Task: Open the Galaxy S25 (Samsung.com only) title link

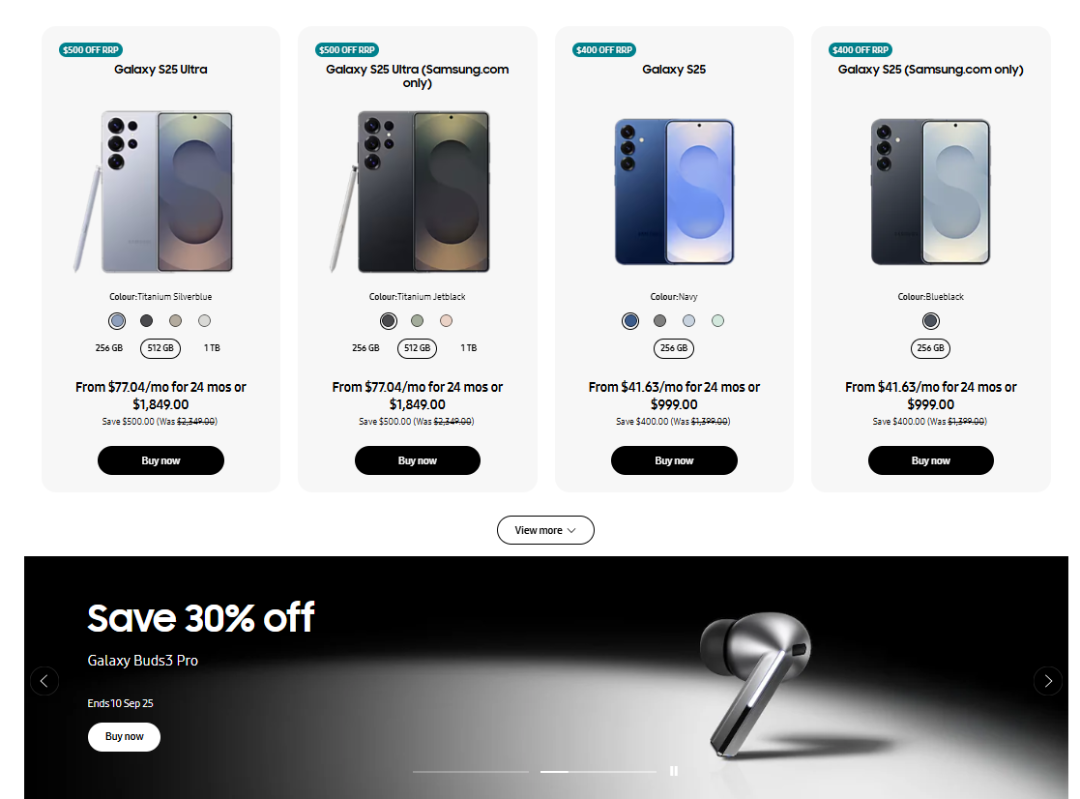Action: pyautogui.click(x=931, y=70)
